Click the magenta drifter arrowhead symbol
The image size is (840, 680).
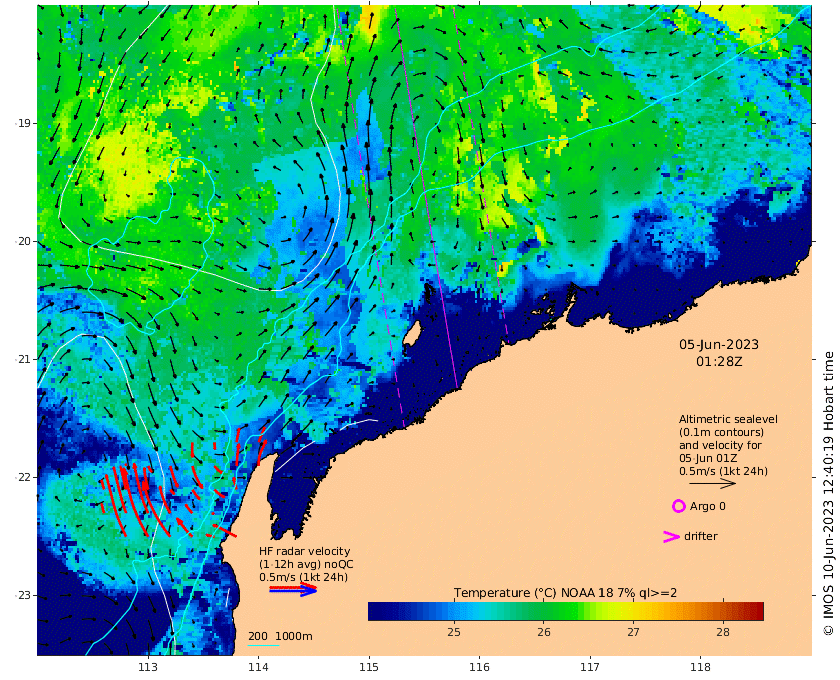tap(671, 536)
